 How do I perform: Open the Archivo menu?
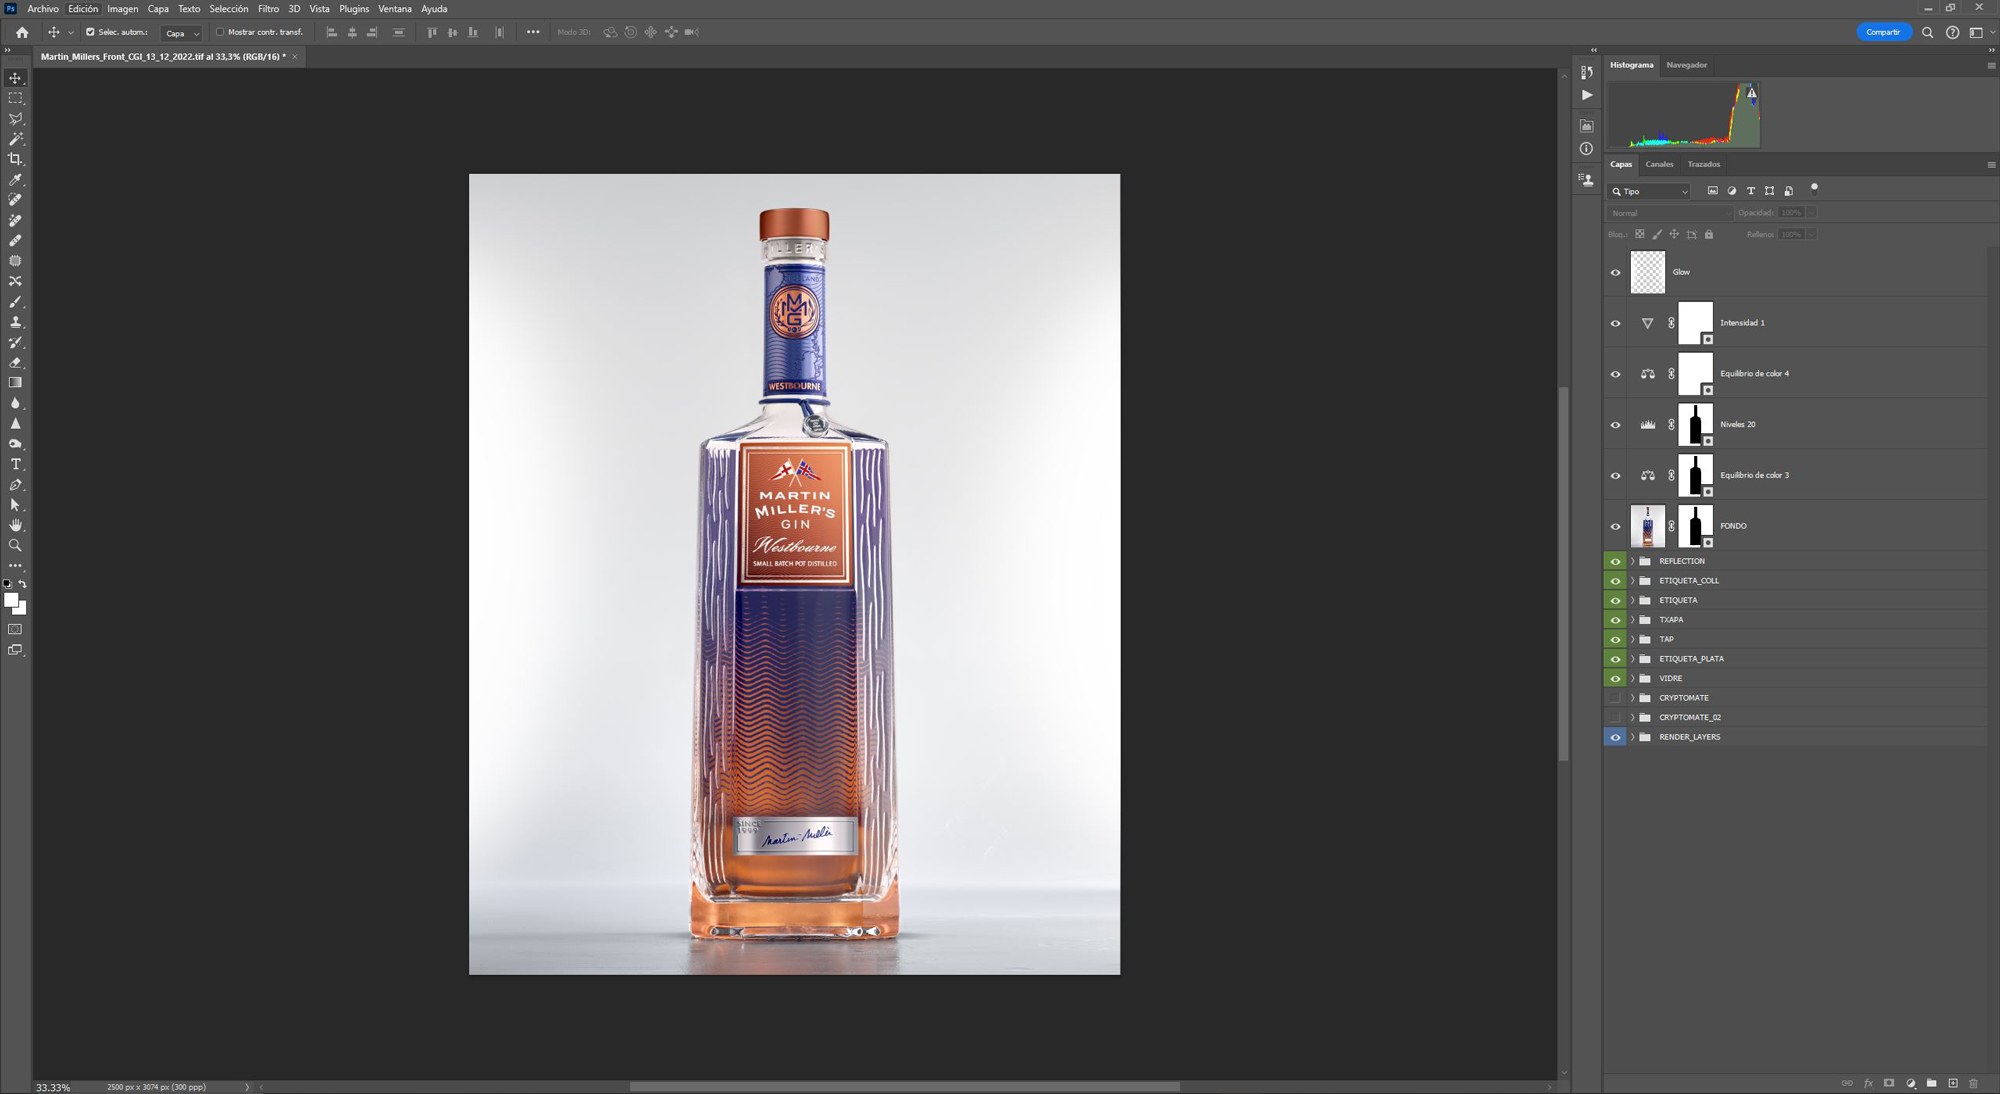click(x=43, y=9)
